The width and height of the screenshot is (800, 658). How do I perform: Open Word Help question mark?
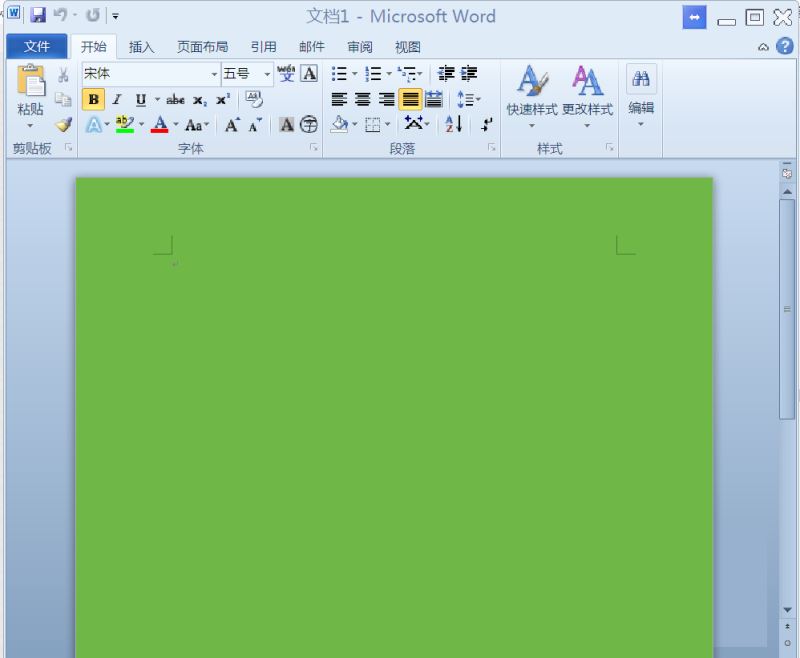(x=785, y=46)
